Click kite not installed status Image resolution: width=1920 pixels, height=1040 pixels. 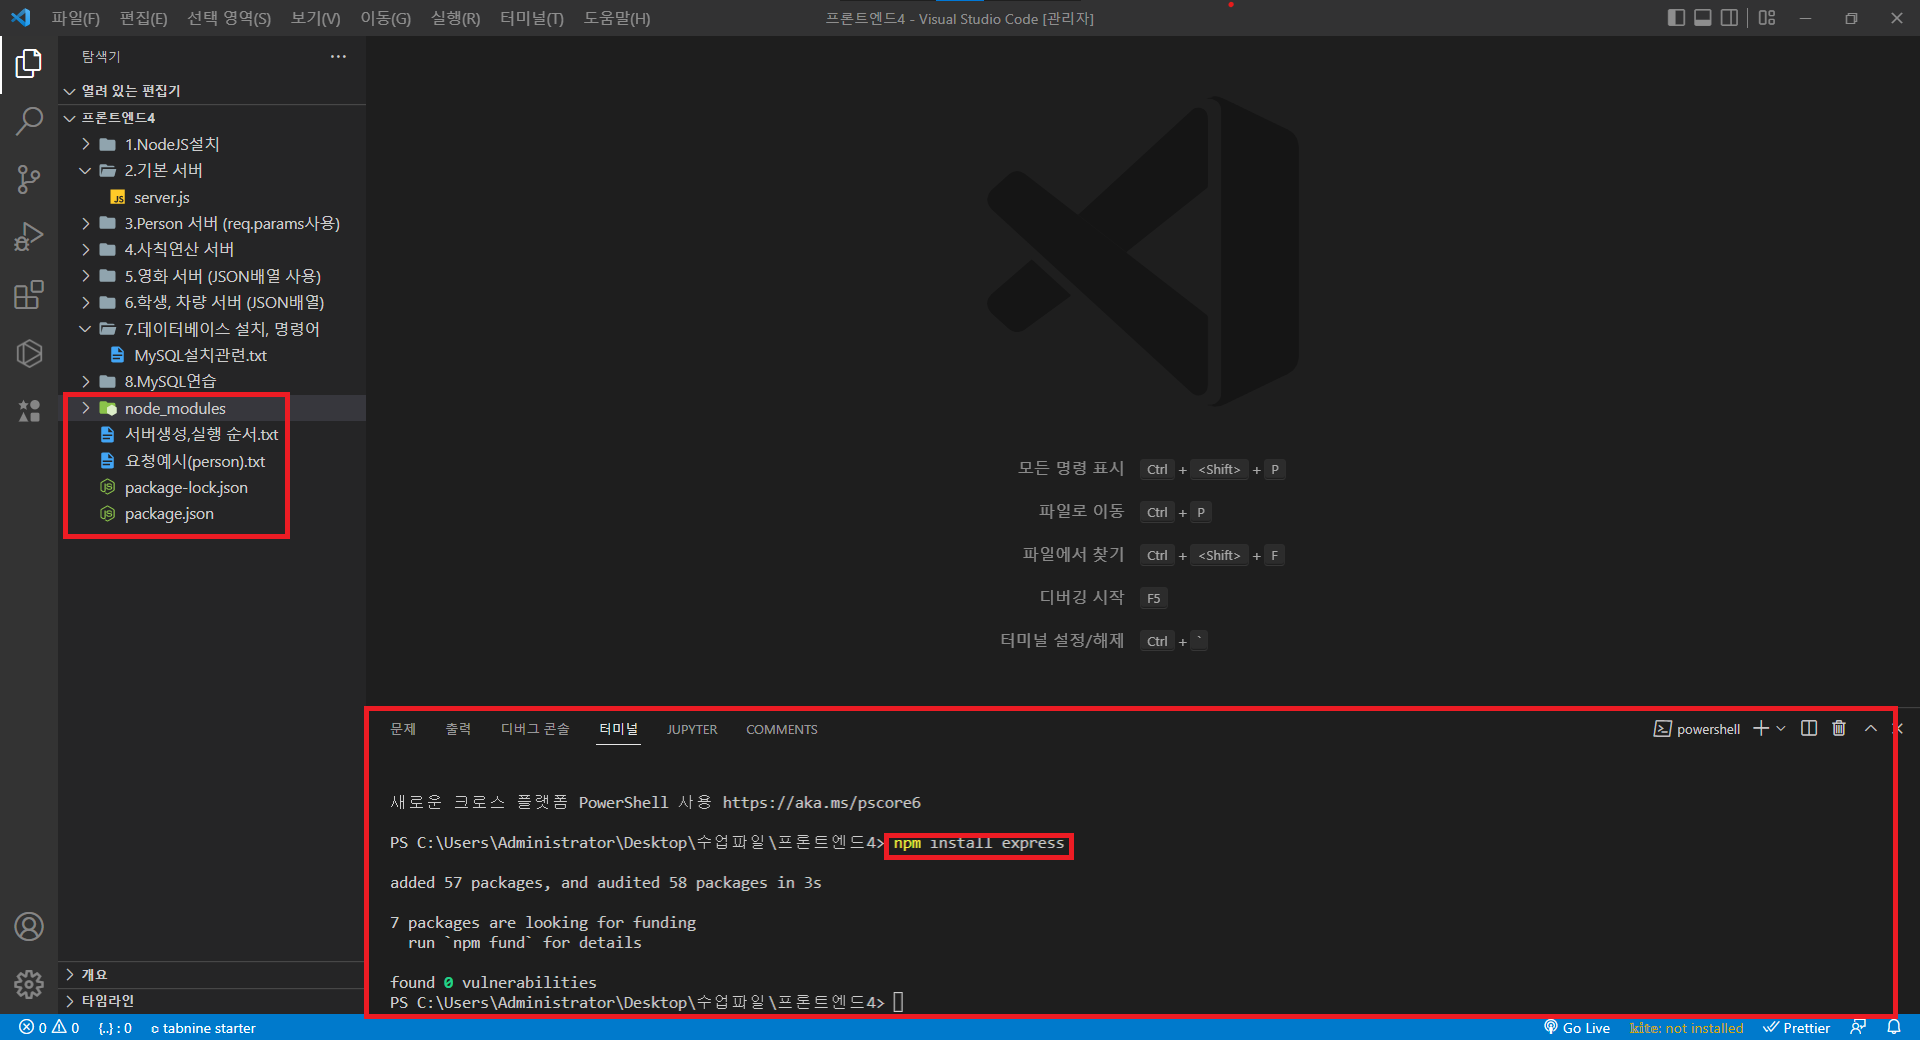(x=1686, y=1028)
